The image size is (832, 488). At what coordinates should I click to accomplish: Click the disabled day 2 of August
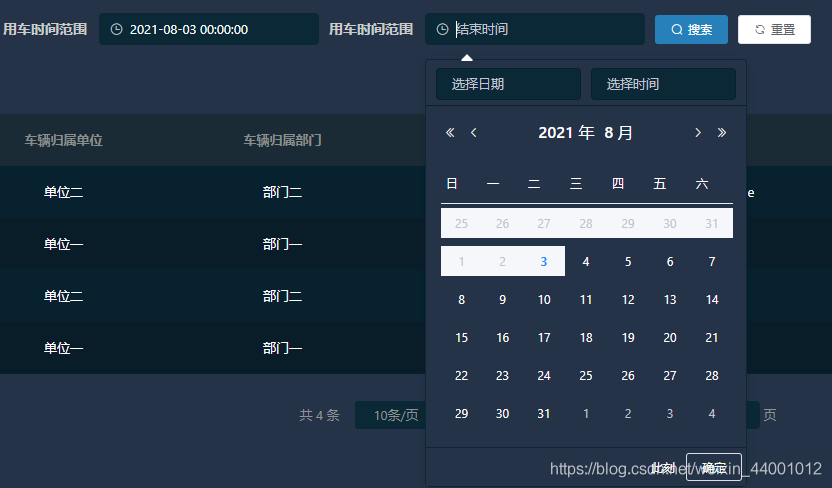502,262
